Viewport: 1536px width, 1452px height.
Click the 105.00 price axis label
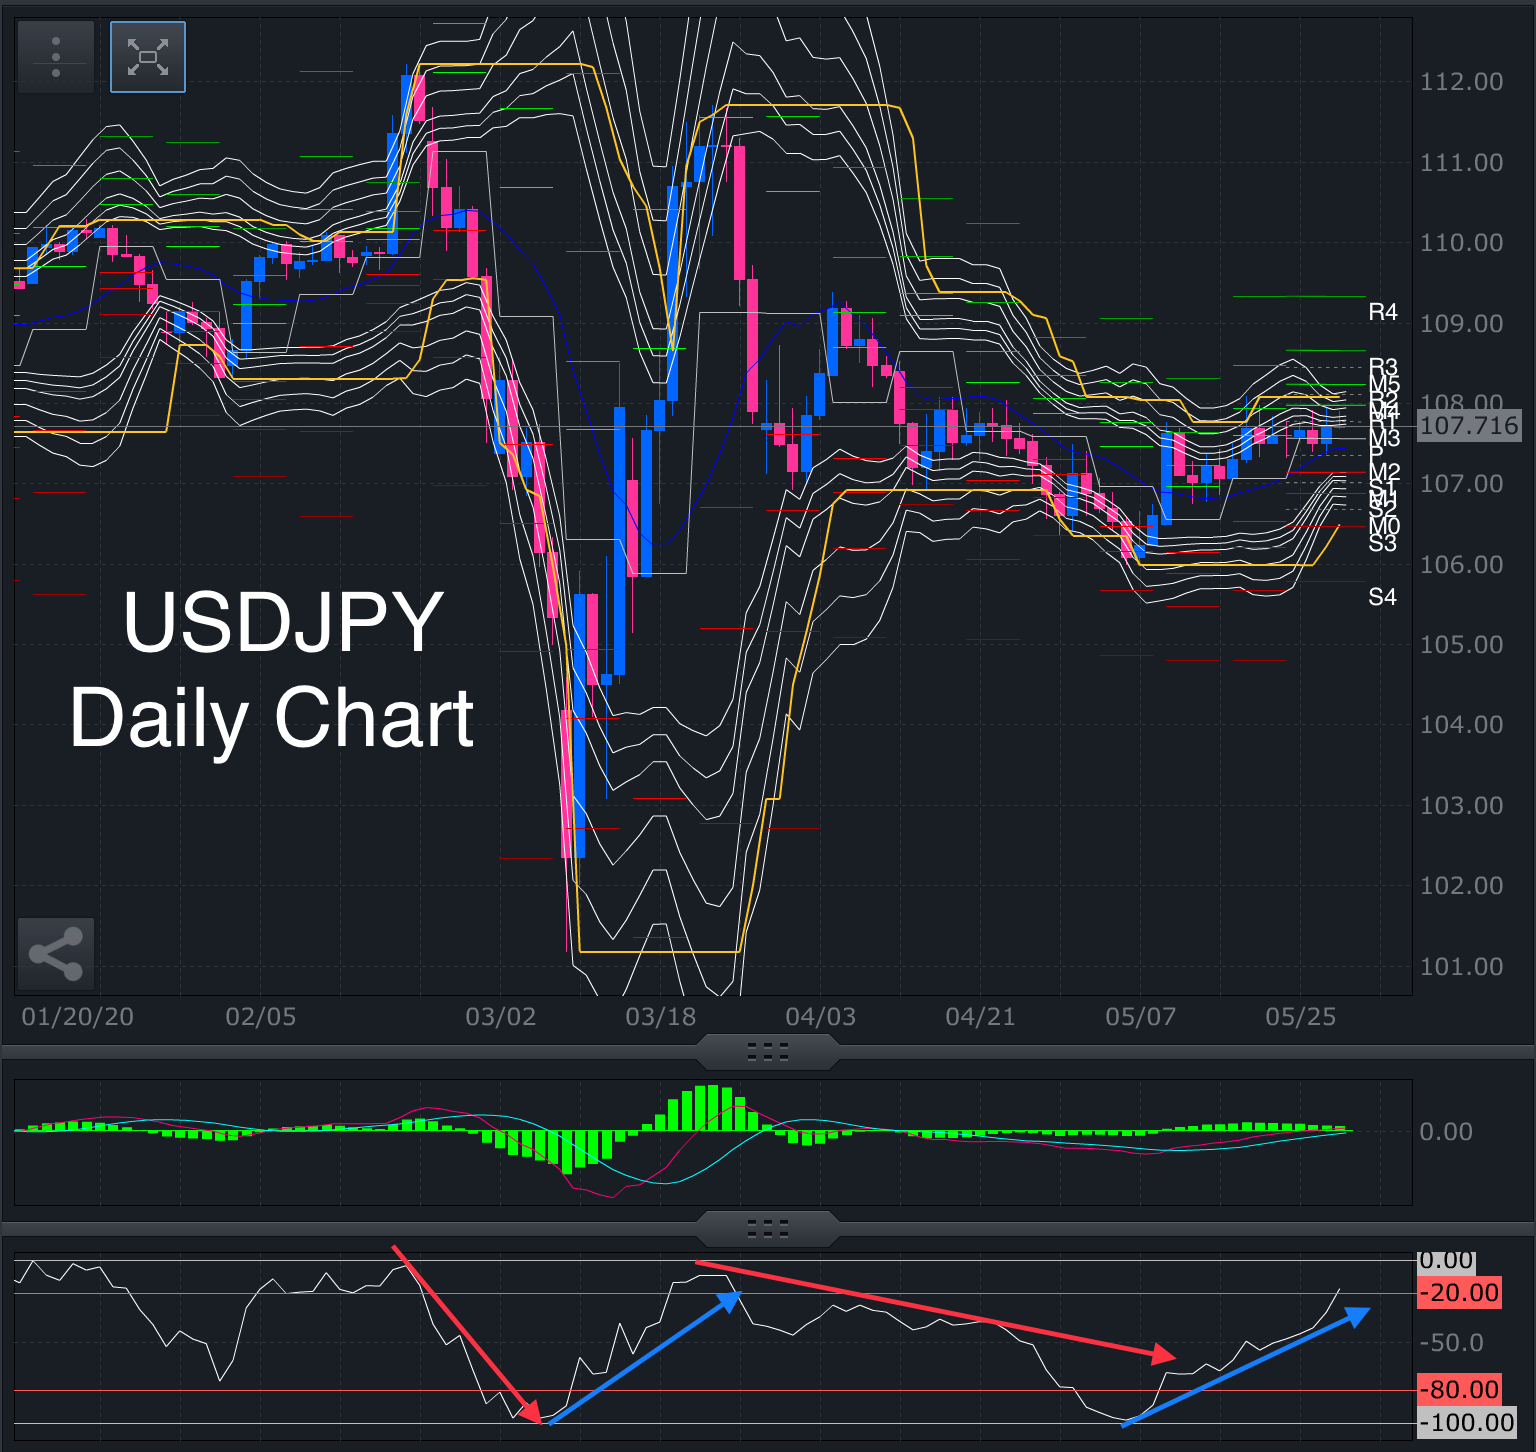(x=1461, y=645)
